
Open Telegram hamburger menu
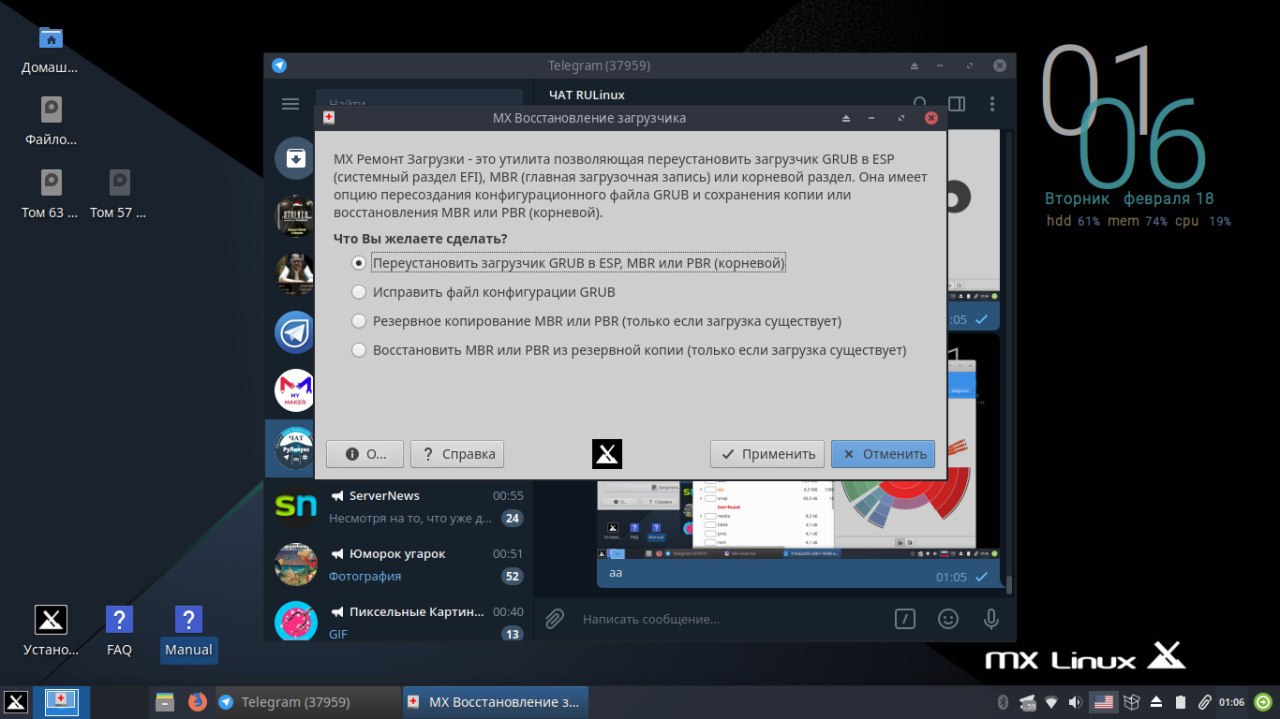coord(290,104)
